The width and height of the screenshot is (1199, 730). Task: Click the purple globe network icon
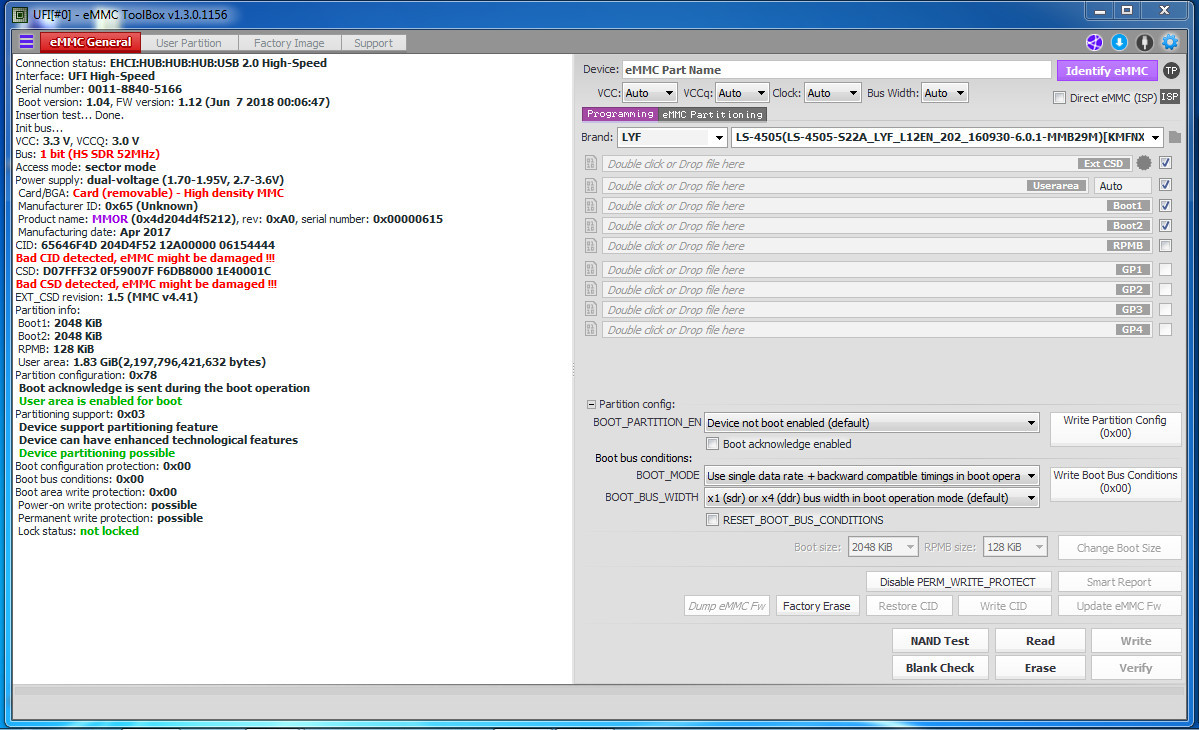pyautogui.click(x=1094, y=43)
